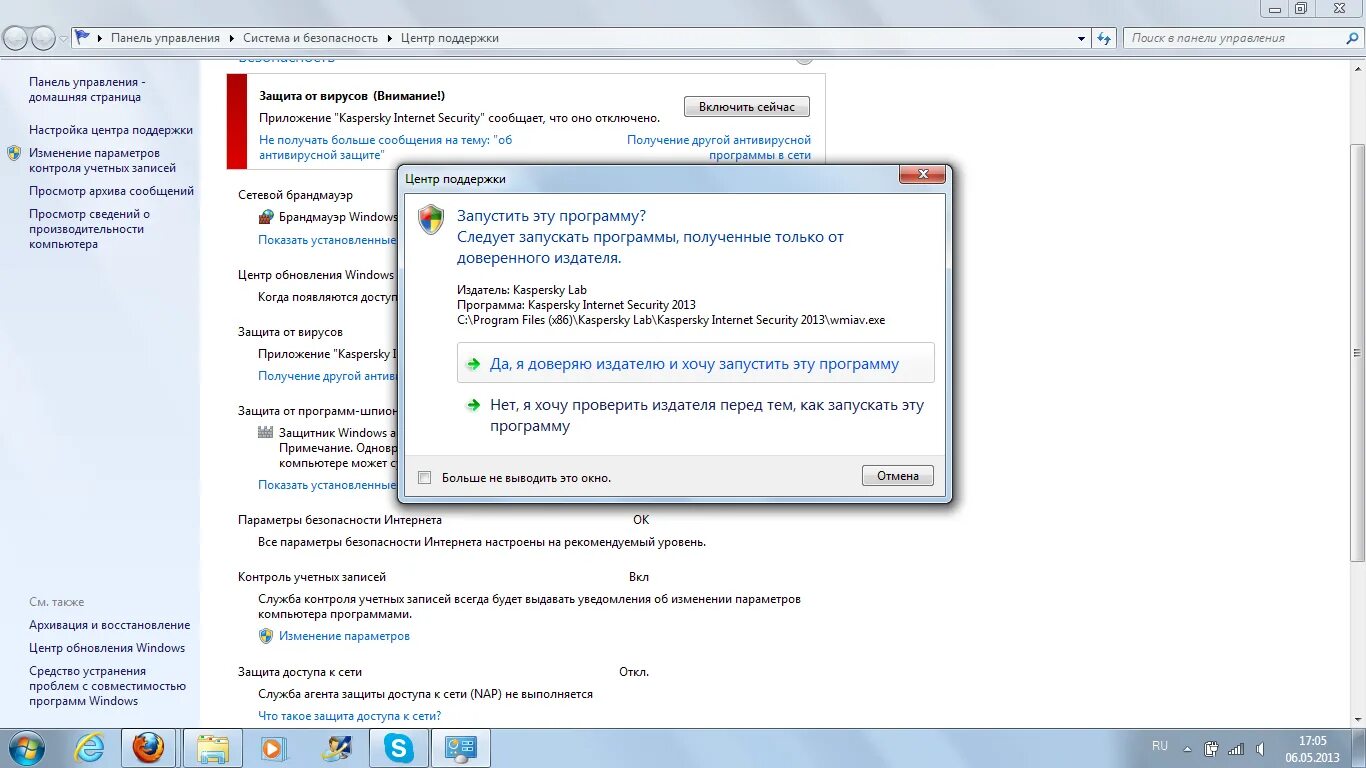Click 'Нет, я хочу проверить издателя' option
This screenshot has height=768, width=1366.
695,416
